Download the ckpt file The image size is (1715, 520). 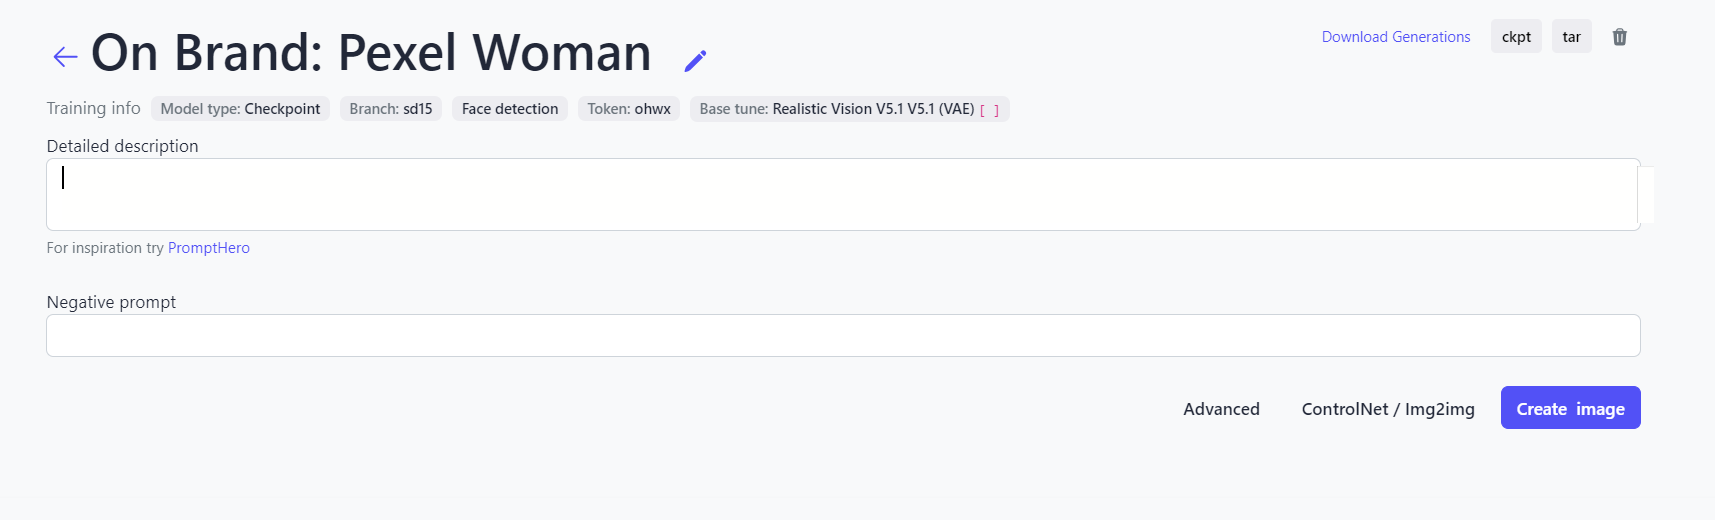tap(1516, 37)
